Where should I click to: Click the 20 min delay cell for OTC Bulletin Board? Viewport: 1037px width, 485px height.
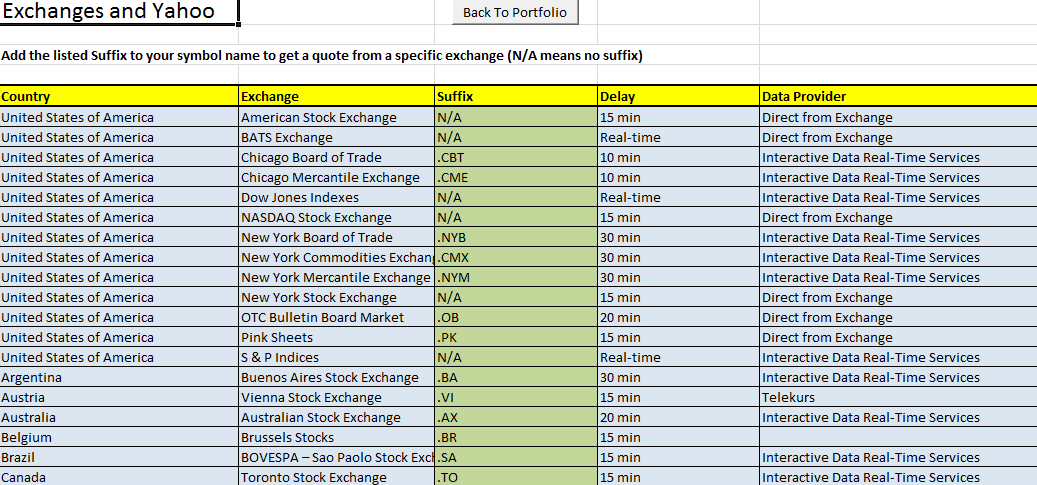tap(677, 317)
